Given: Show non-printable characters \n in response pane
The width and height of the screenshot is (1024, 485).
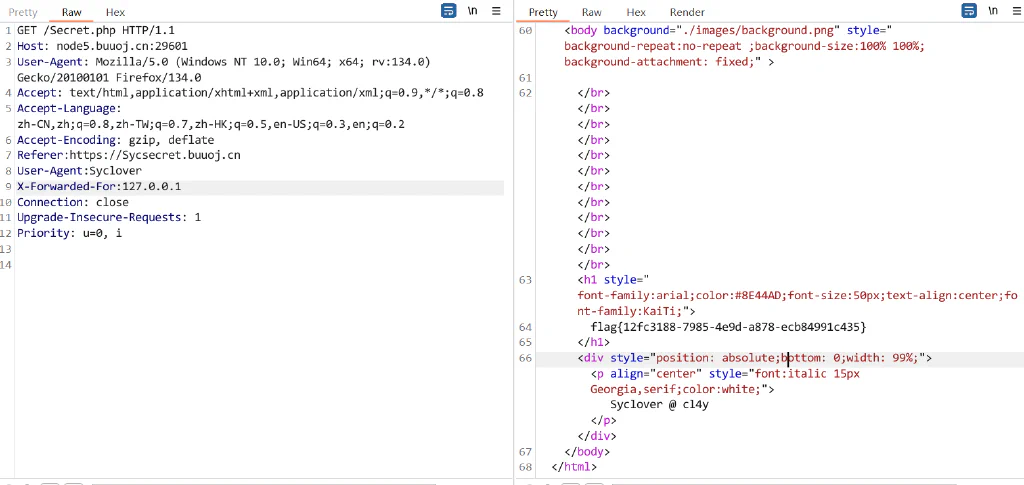Looking at the screenshot, I should (x=993, y=11).
